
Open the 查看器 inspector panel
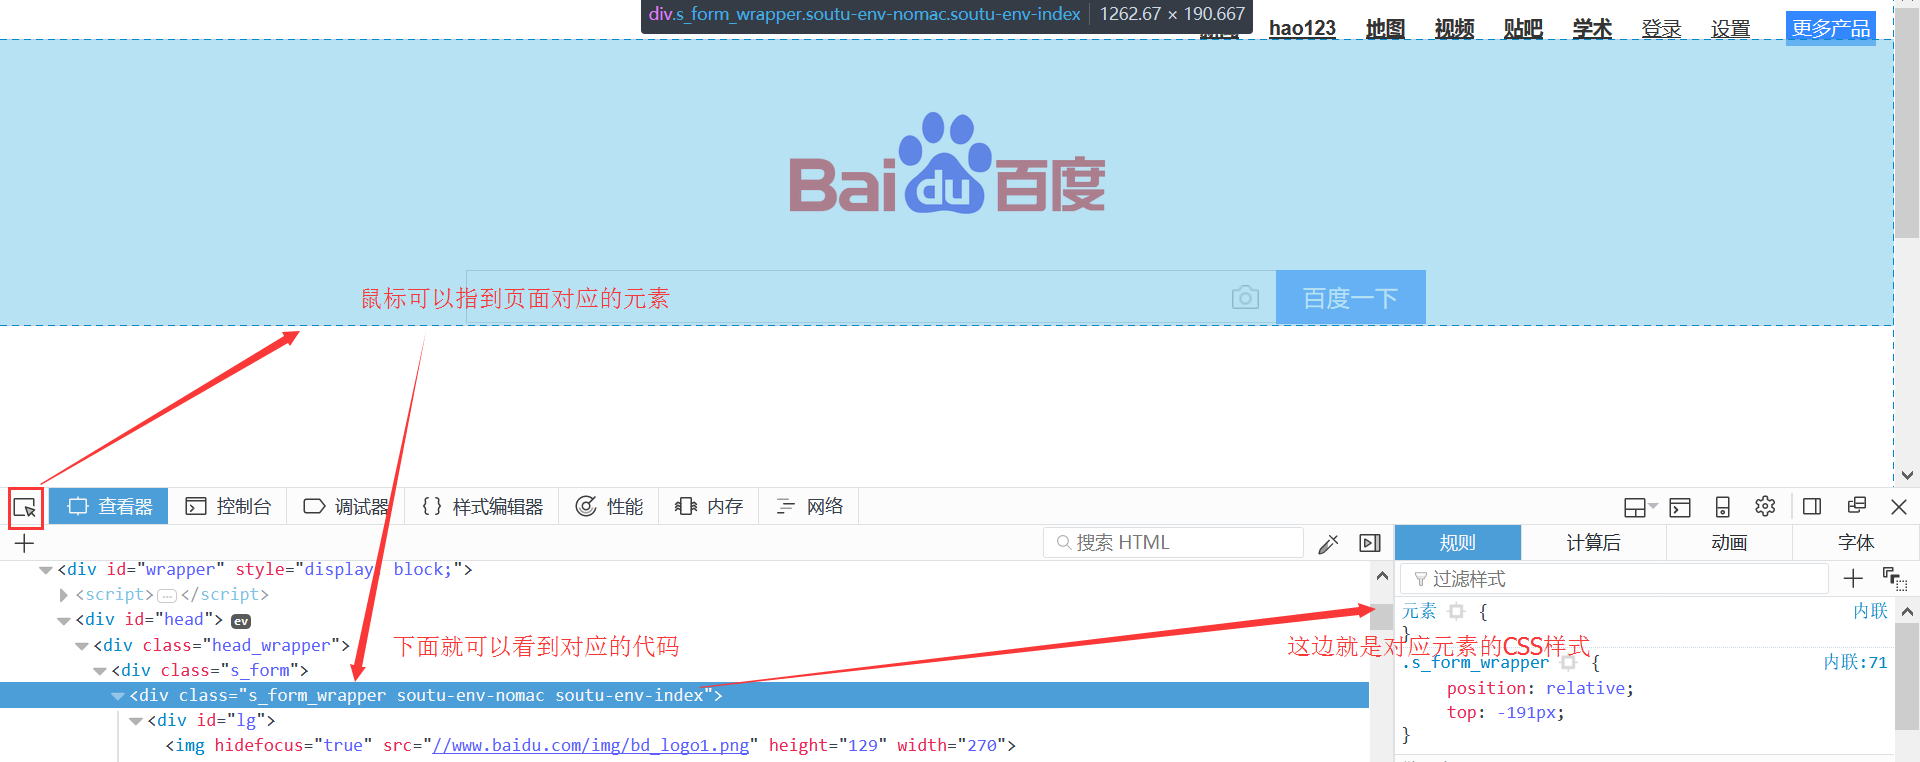[x=109, y=507]
